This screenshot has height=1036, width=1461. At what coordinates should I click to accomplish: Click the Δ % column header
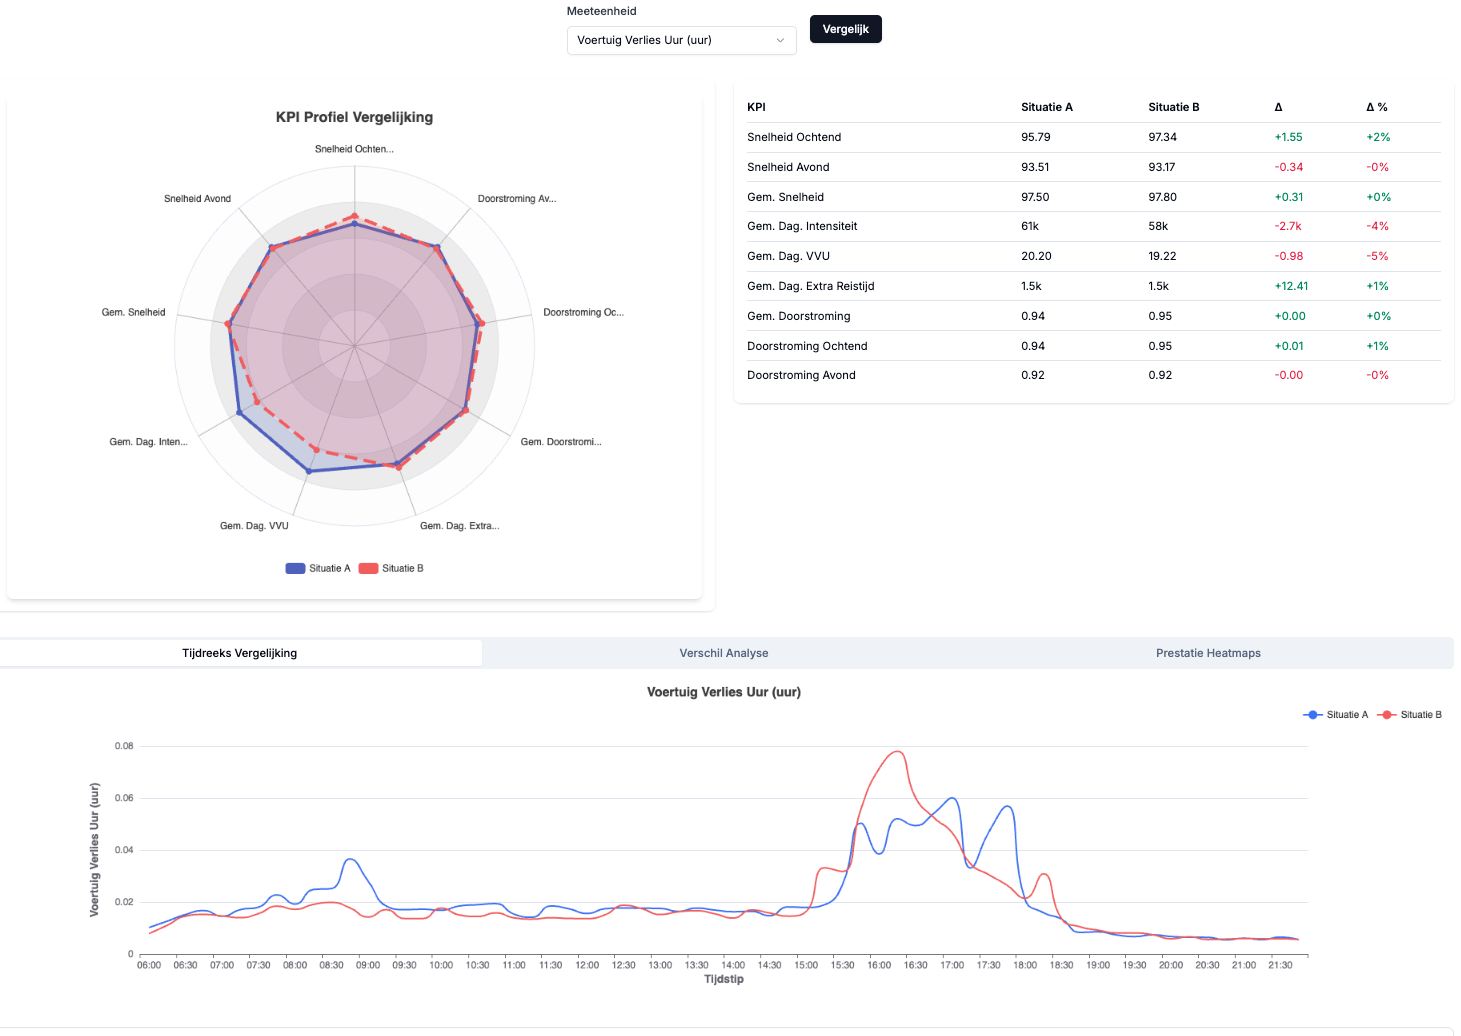(1376, 107)
